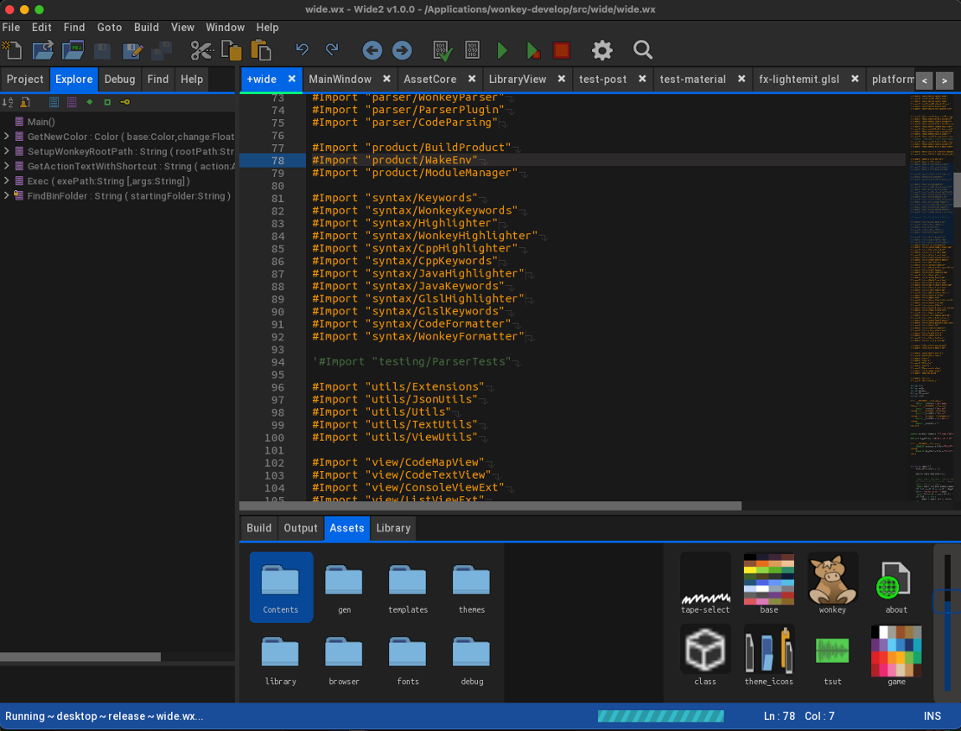Click the > button to reveal hidden editor tabs
Image resolution: width=961 pixels, height=731 pixels.
point(944,80)
